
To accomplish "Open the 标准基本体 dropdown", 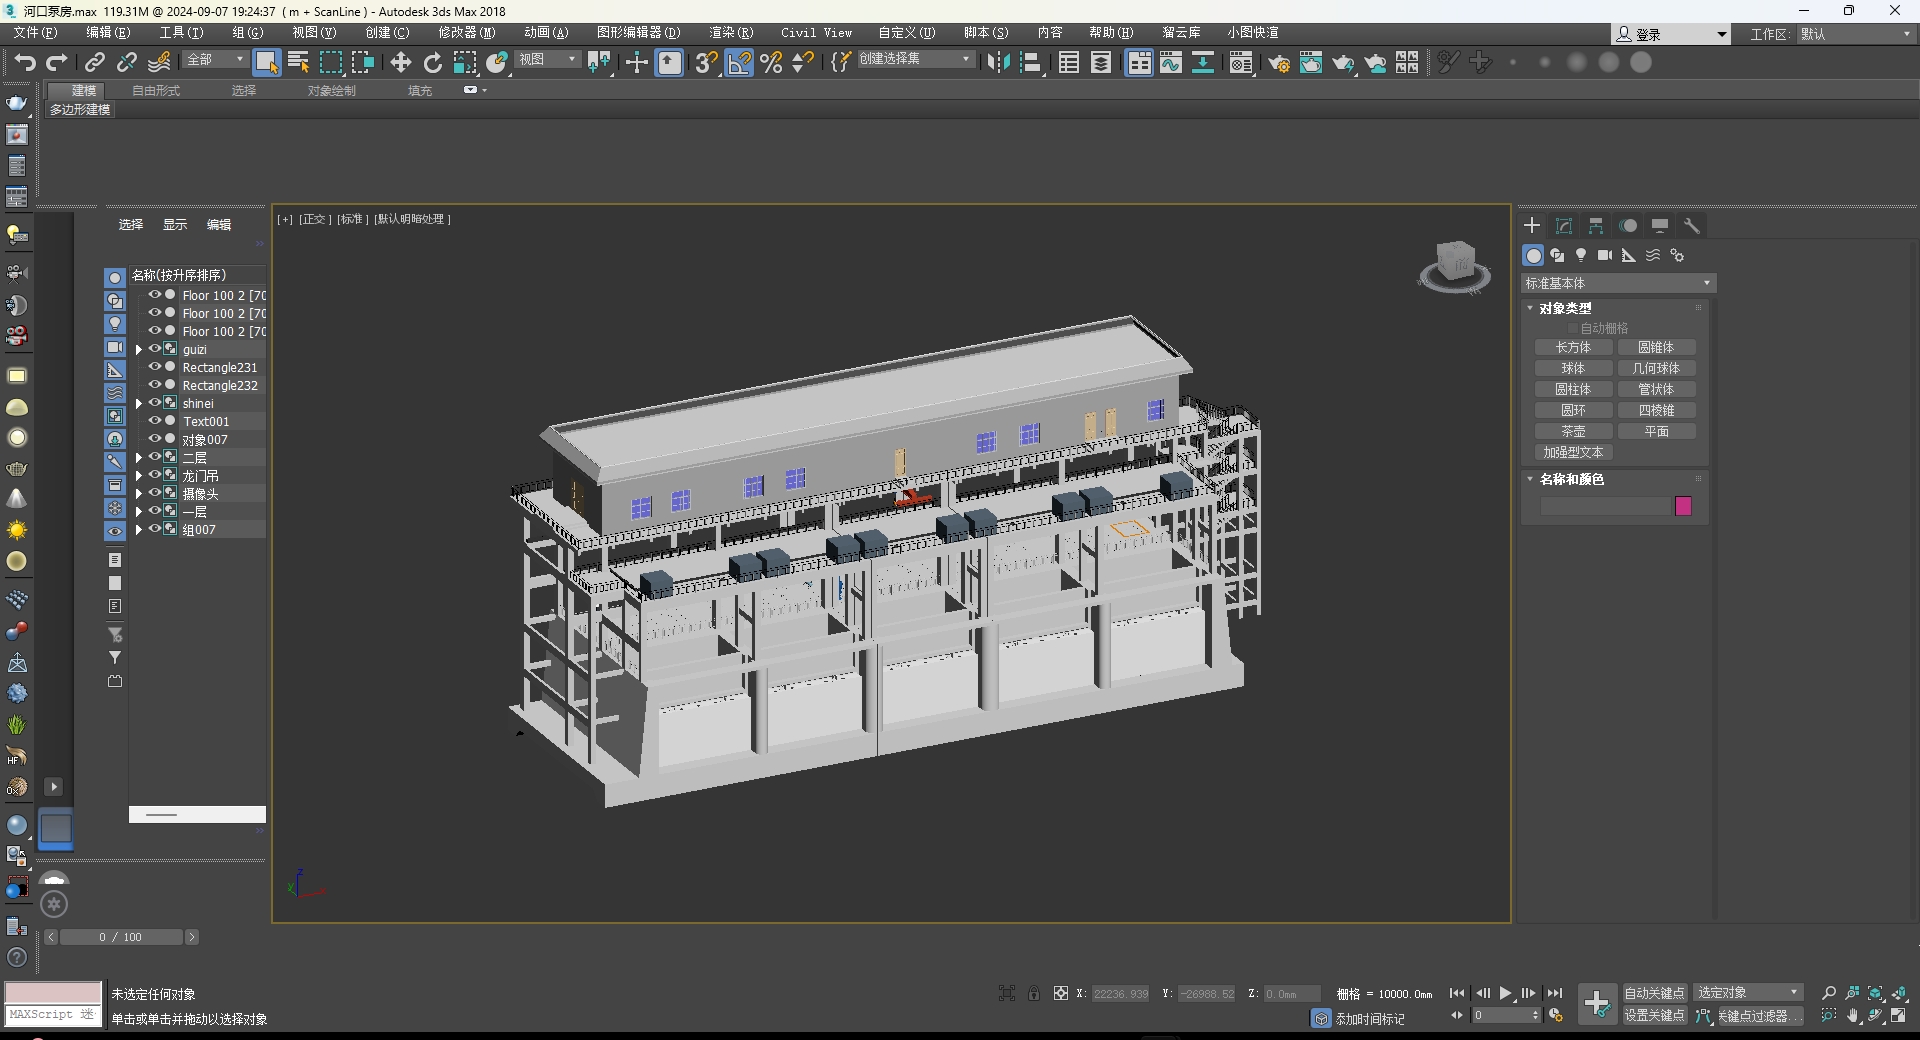I will 1617,284.
